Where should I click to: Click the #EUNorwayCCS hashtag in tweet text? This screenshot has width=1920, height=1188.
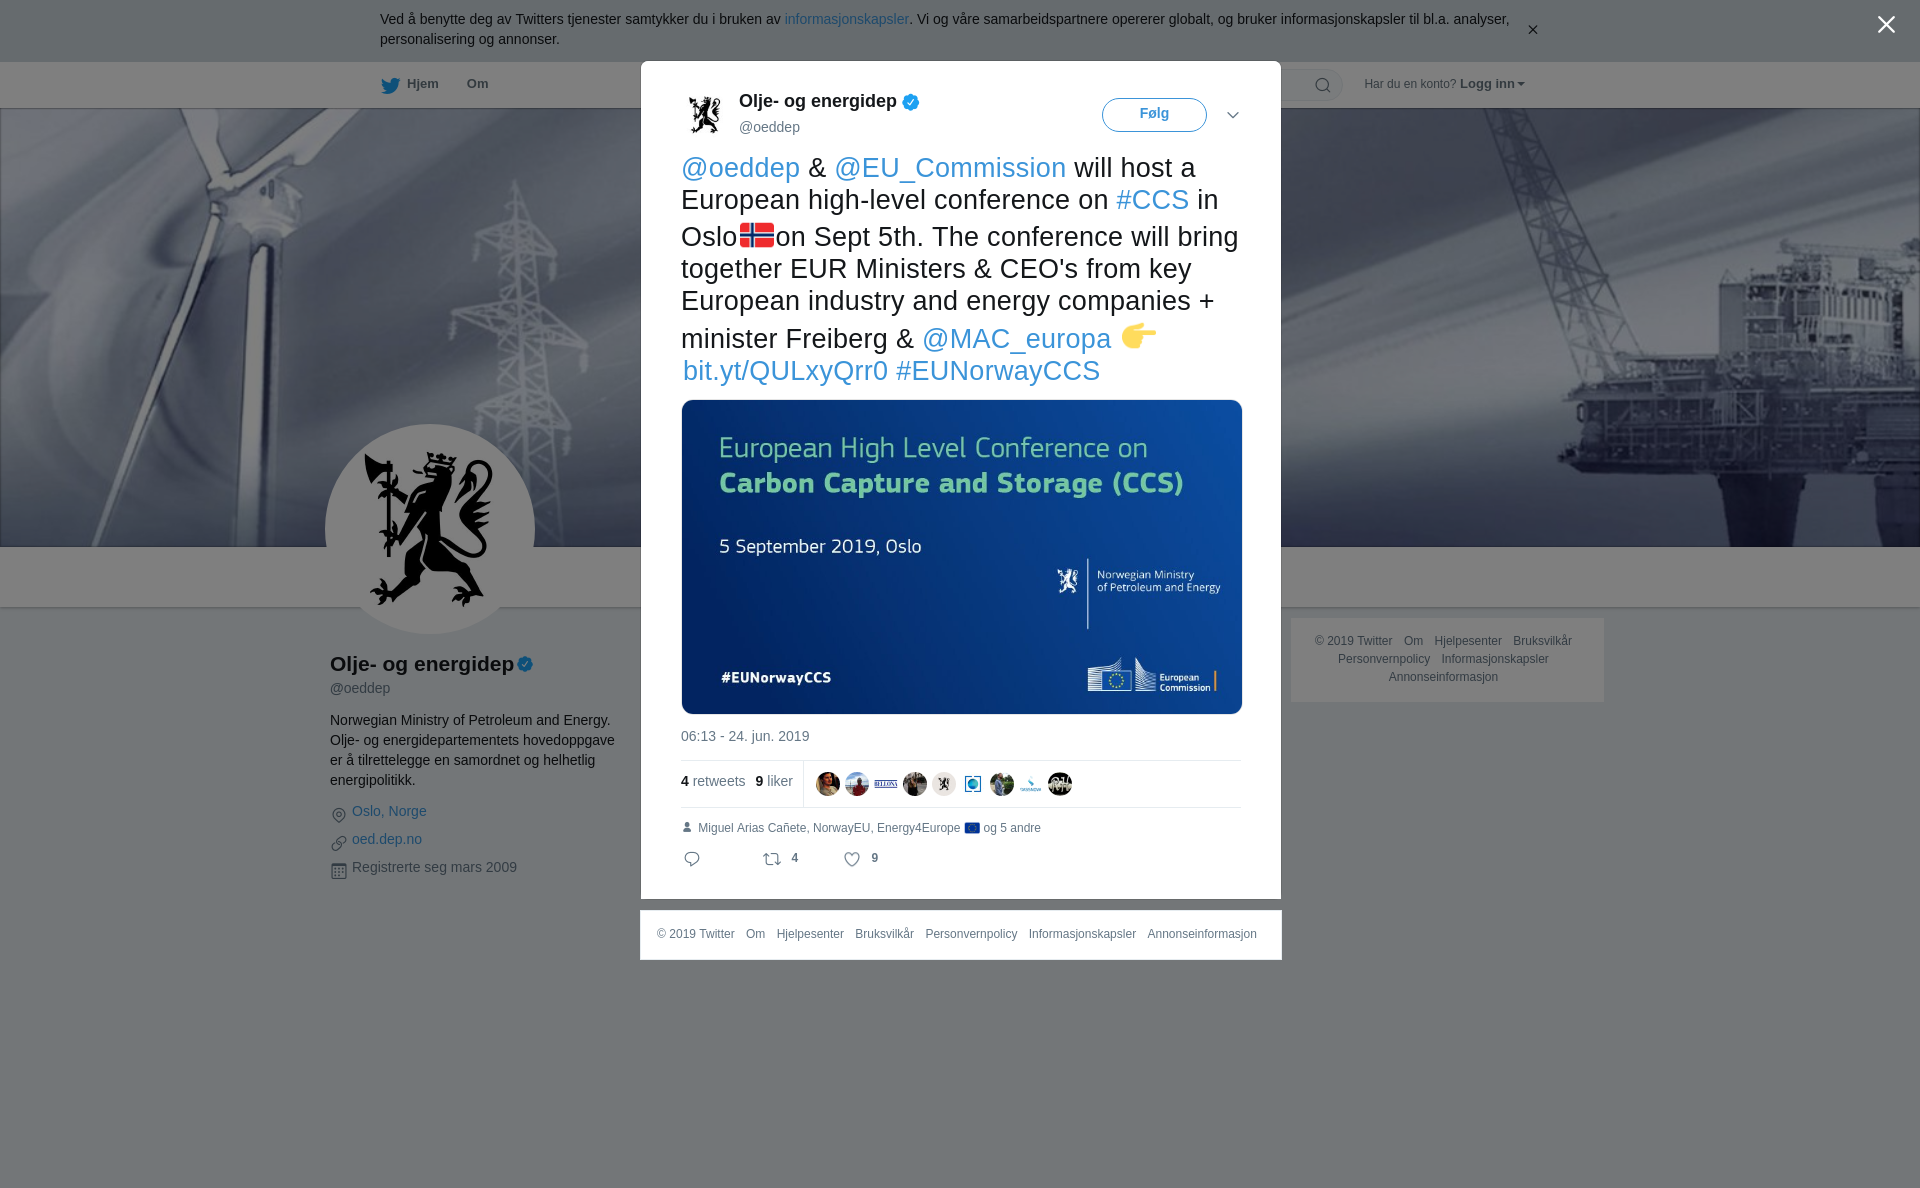pos(998,371)
